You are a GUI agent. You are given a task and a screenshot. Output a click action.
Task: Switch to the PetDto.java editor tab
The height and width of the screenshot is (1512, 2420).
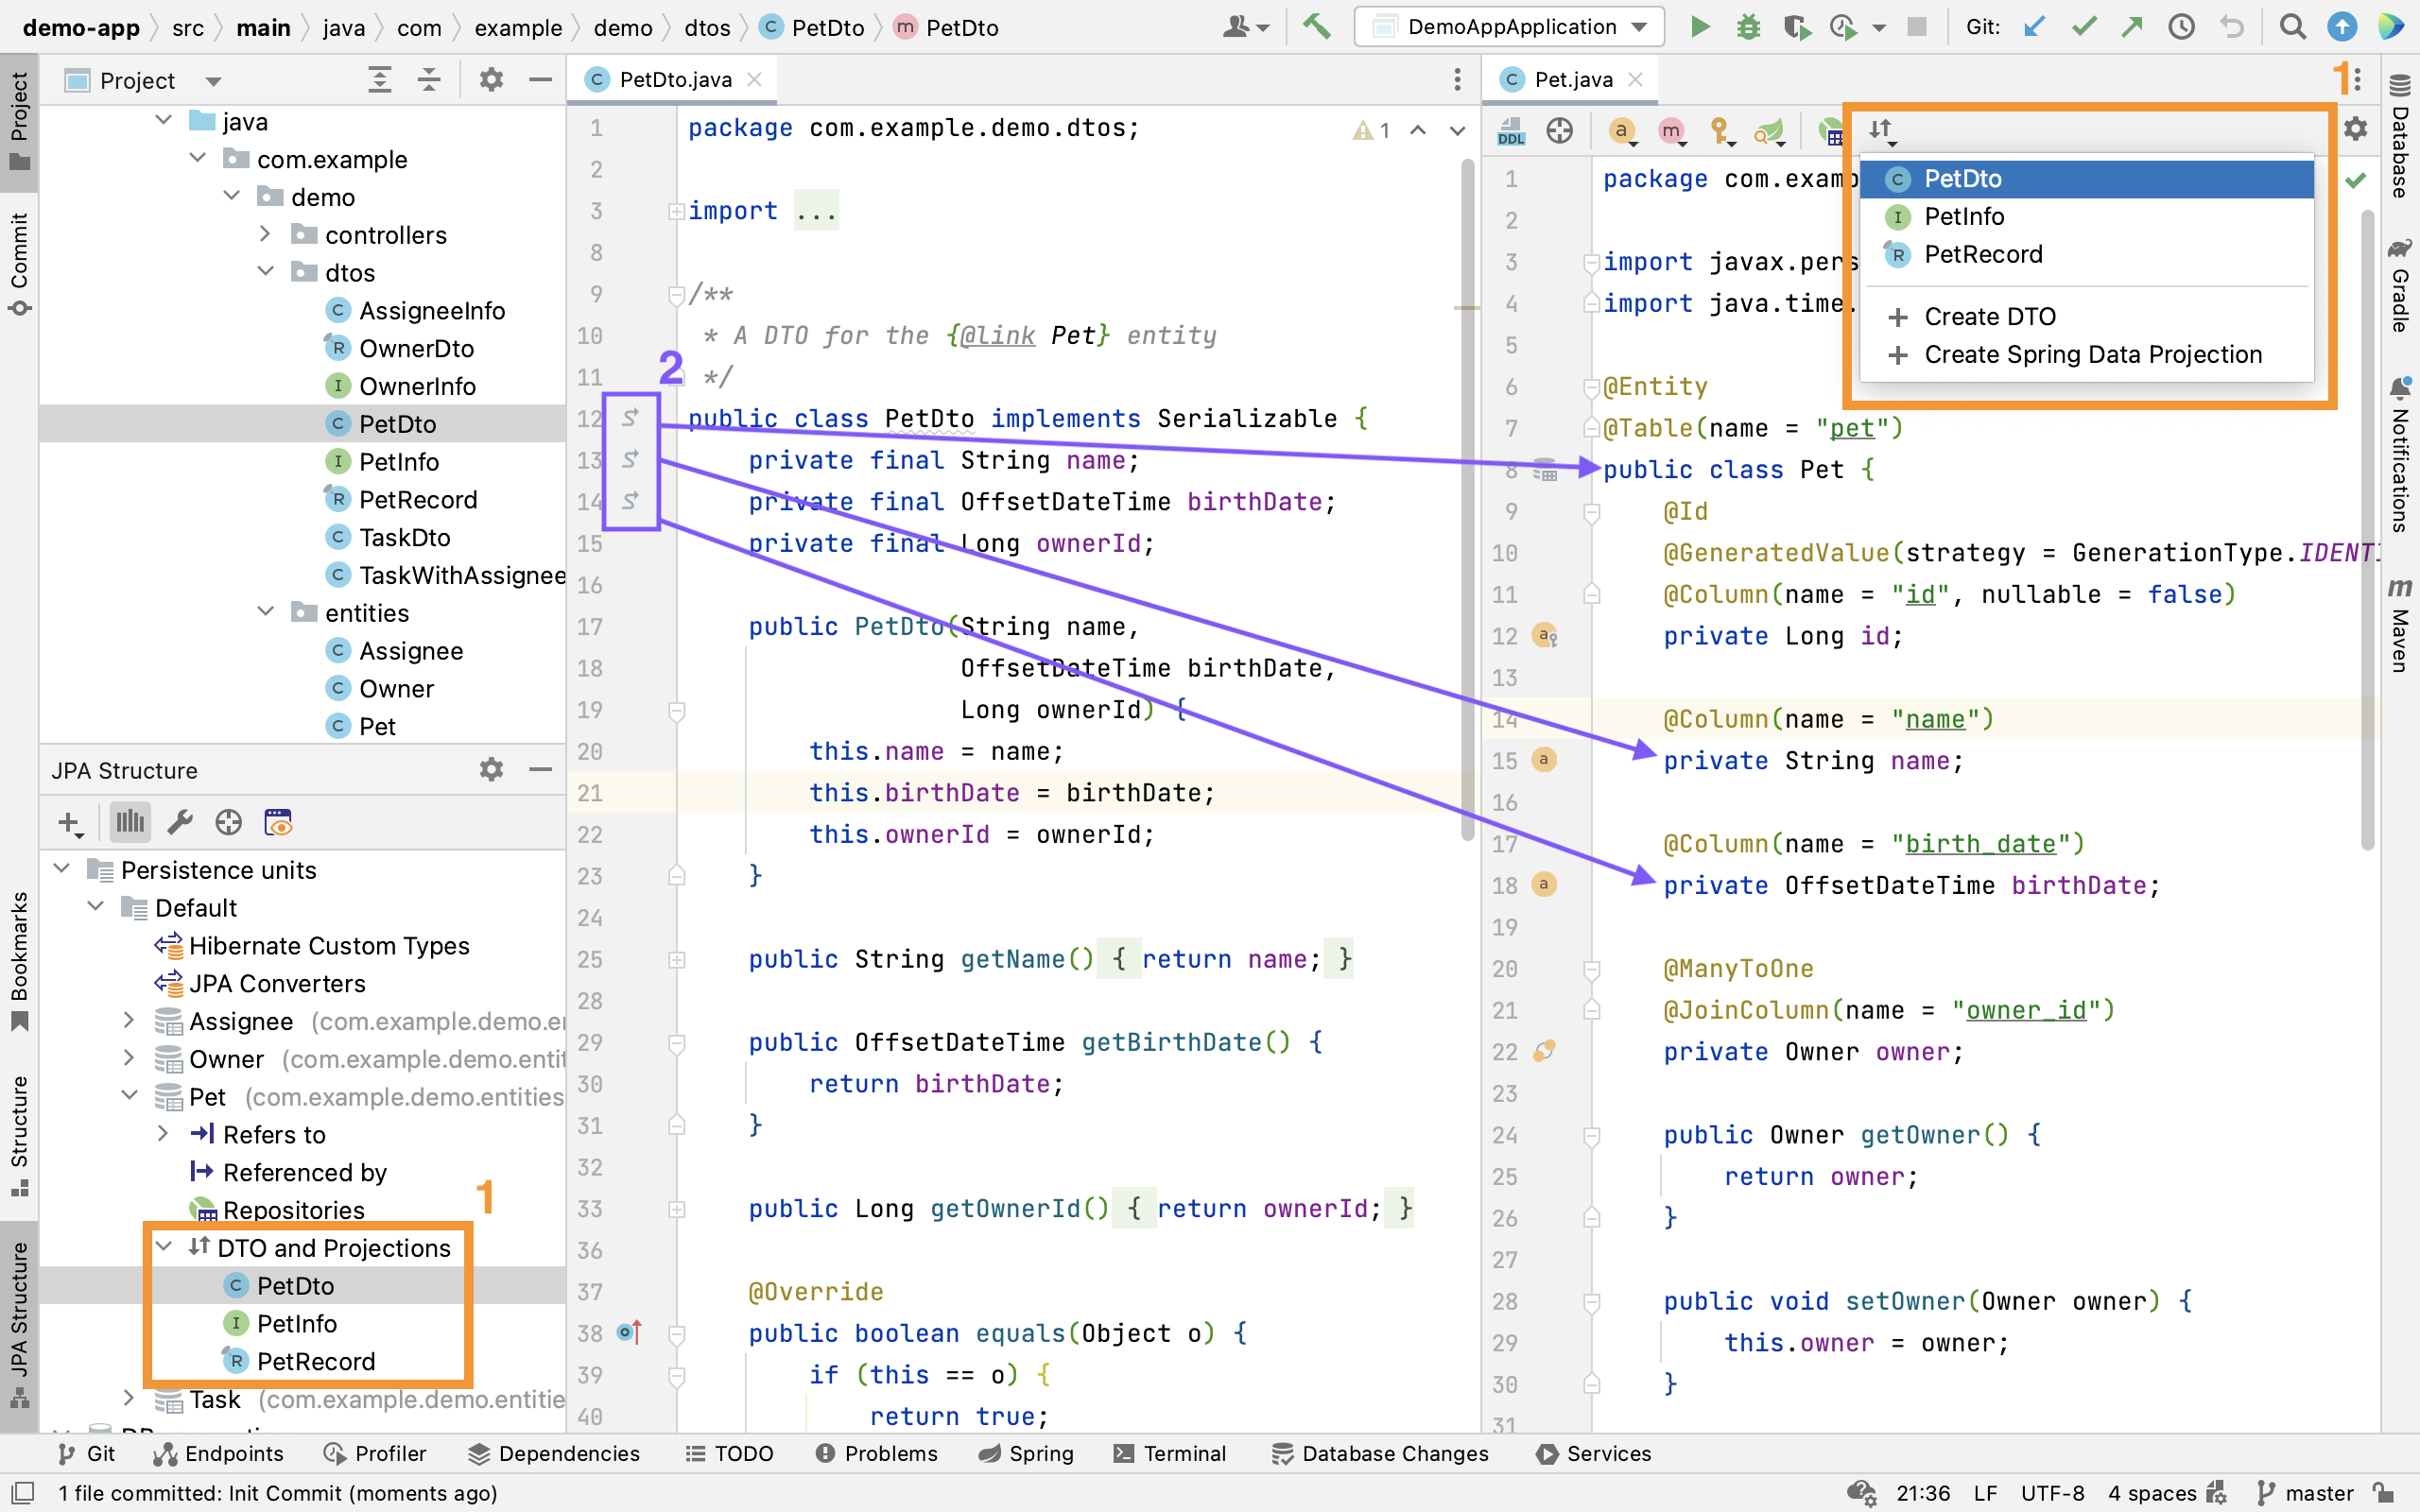point(674,80)
